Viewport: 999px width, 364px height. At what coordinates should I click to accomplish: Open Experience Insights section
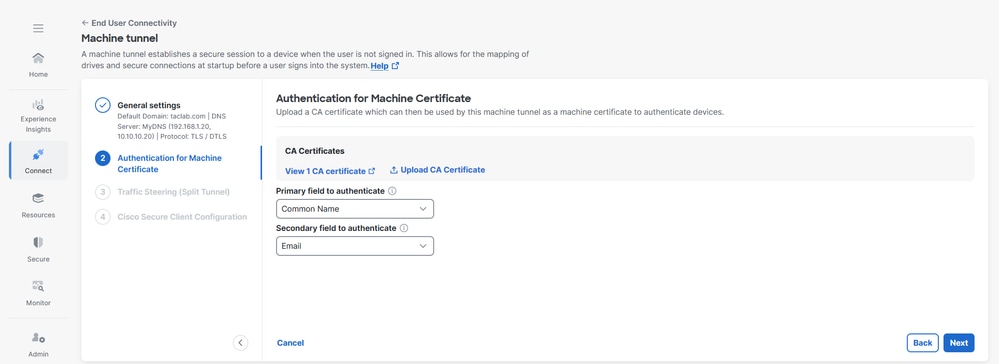(38, 115)
